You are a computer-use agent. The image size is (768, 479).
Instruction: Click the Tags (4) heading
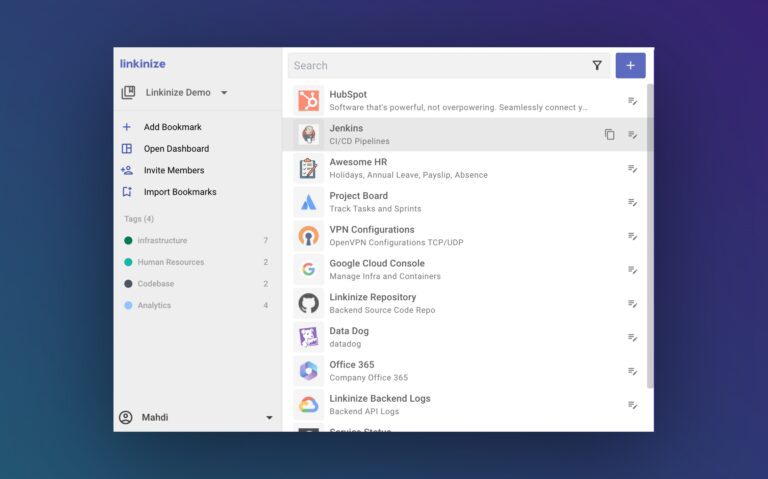click(139, 219)
